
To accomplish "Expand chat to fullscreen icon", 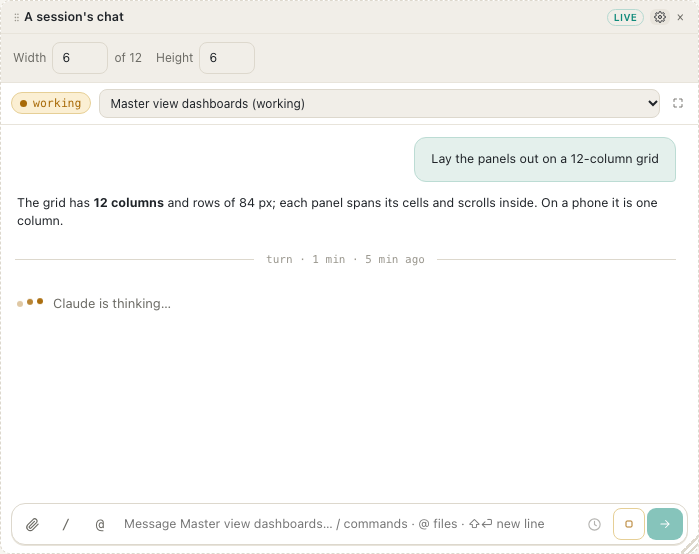I will tap(678, 103).
